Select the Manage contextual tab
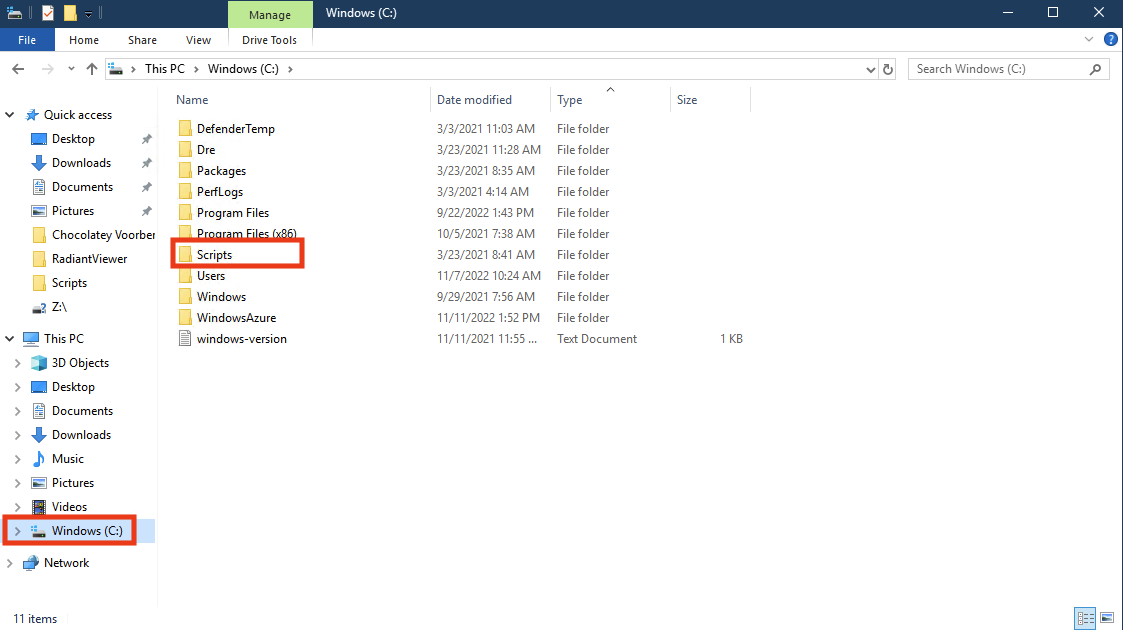 [x=270, y=14]
